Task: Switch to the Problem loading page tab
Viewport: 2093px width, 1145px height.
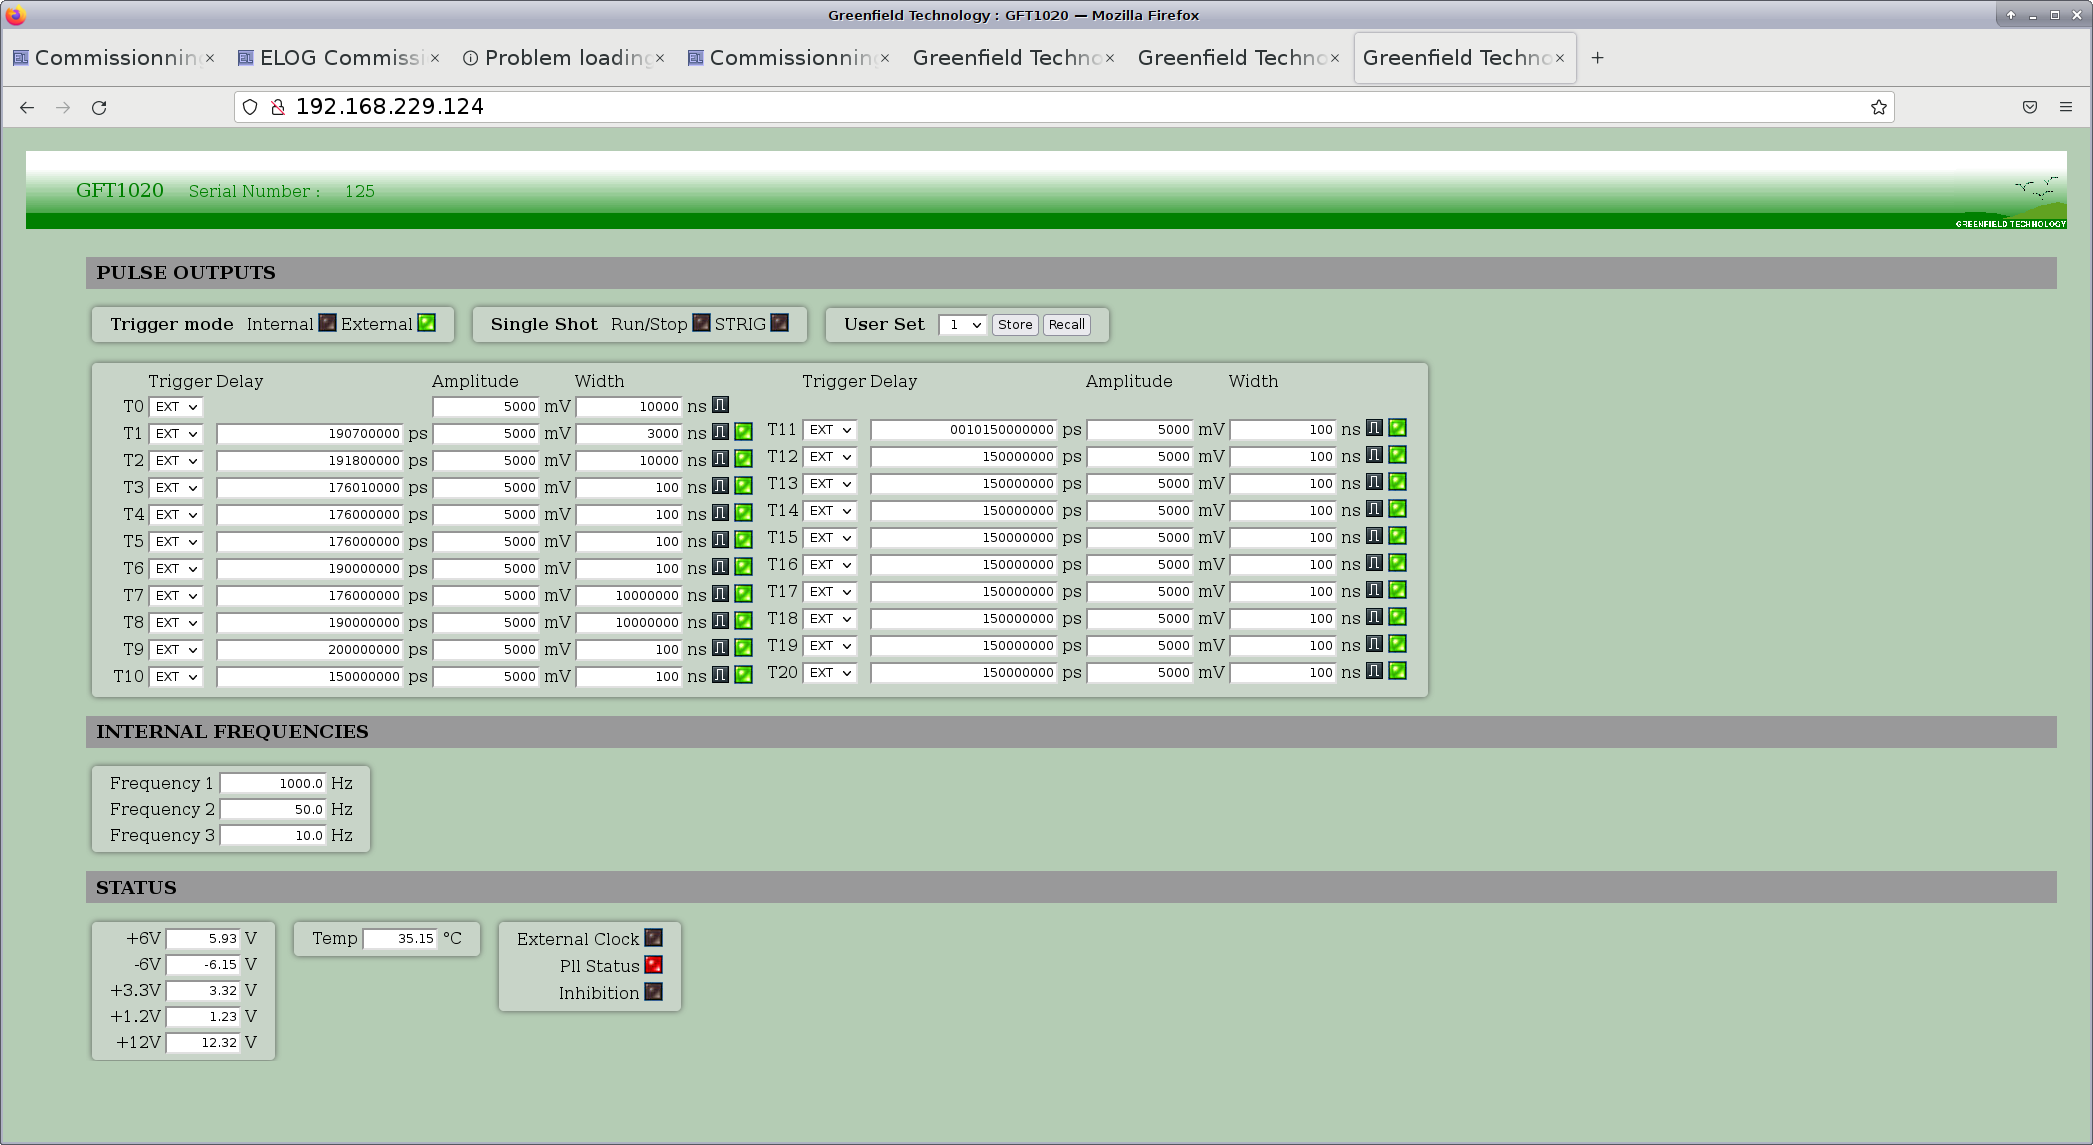Action: click(x=563, y=58)
